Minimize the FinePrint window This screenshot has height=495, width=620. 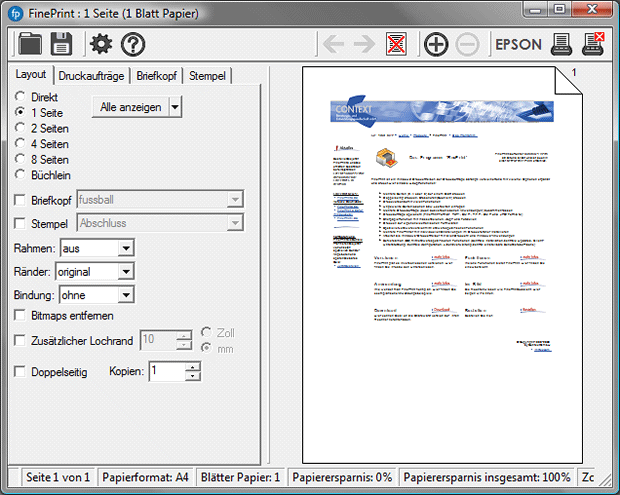click(535, 10)
